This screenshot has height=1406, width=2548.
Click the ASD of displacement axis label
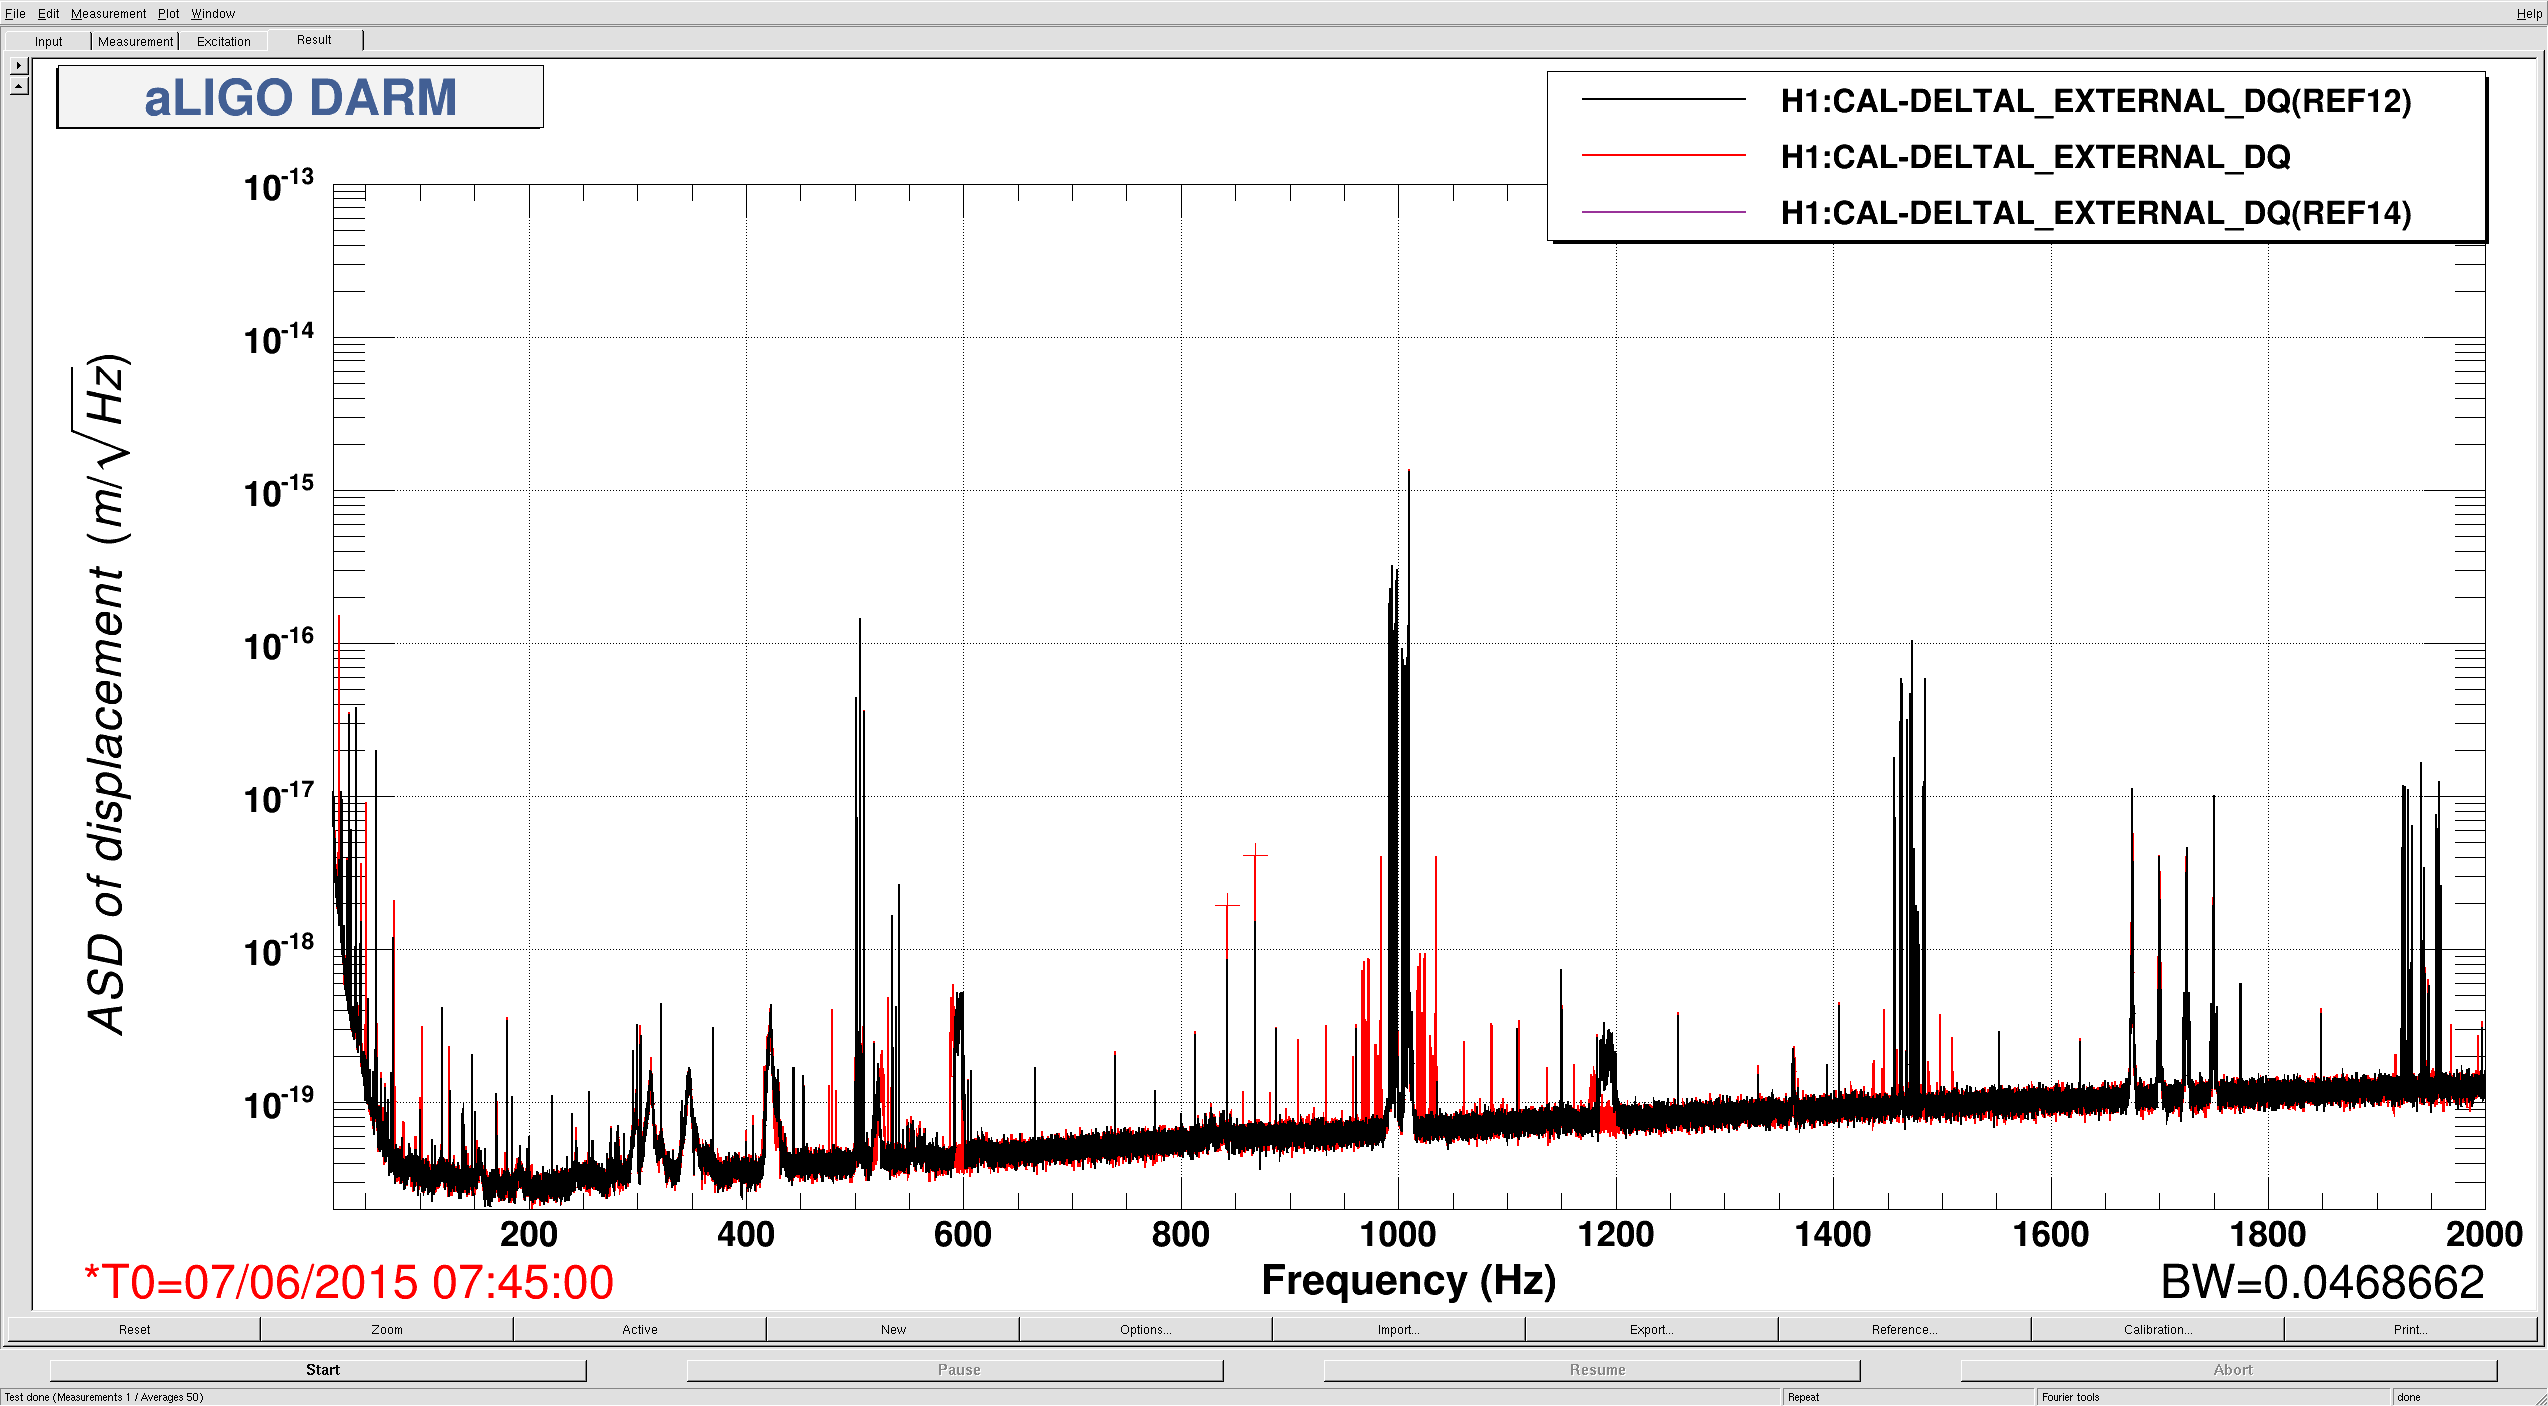106,694
